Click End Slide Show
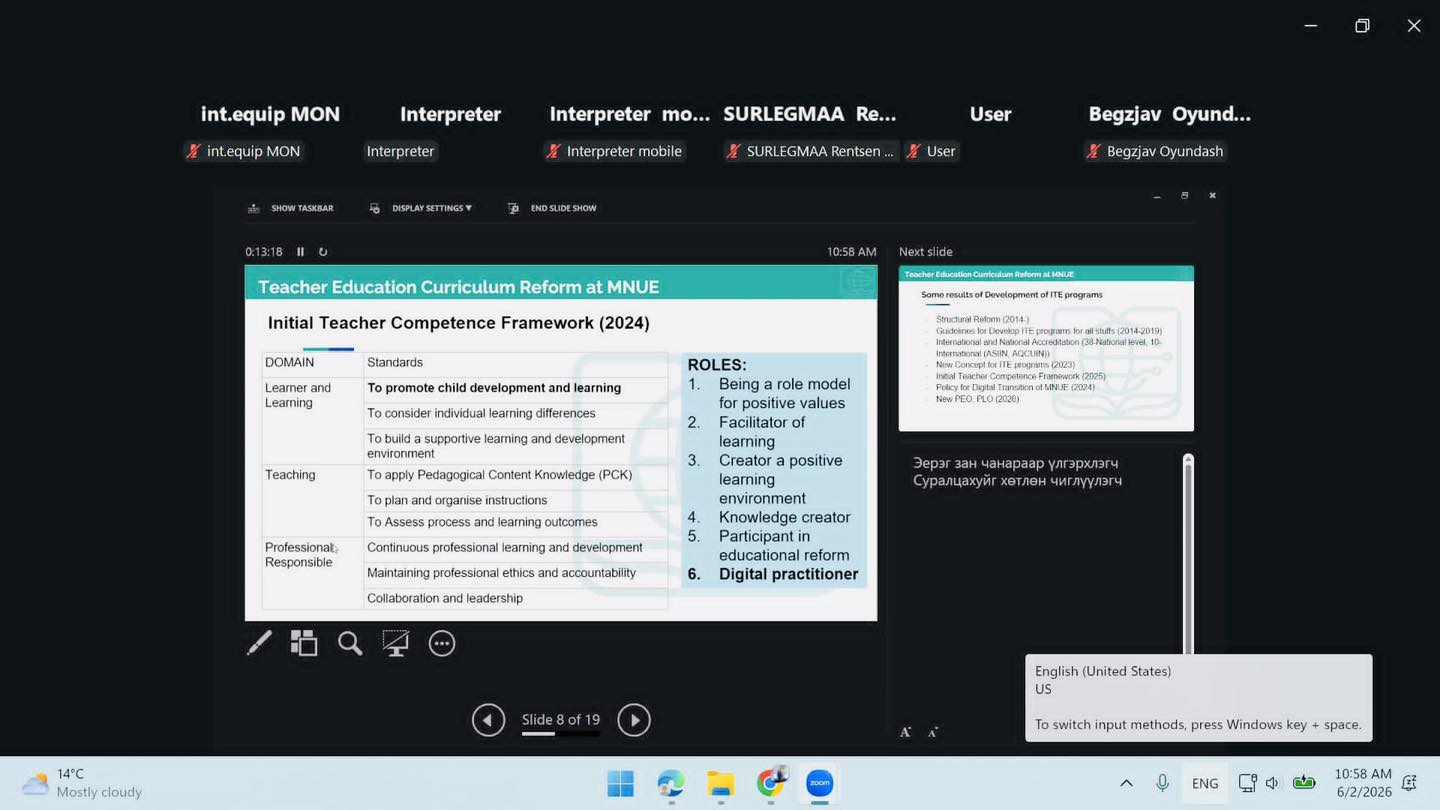 [x=552, y=208]
